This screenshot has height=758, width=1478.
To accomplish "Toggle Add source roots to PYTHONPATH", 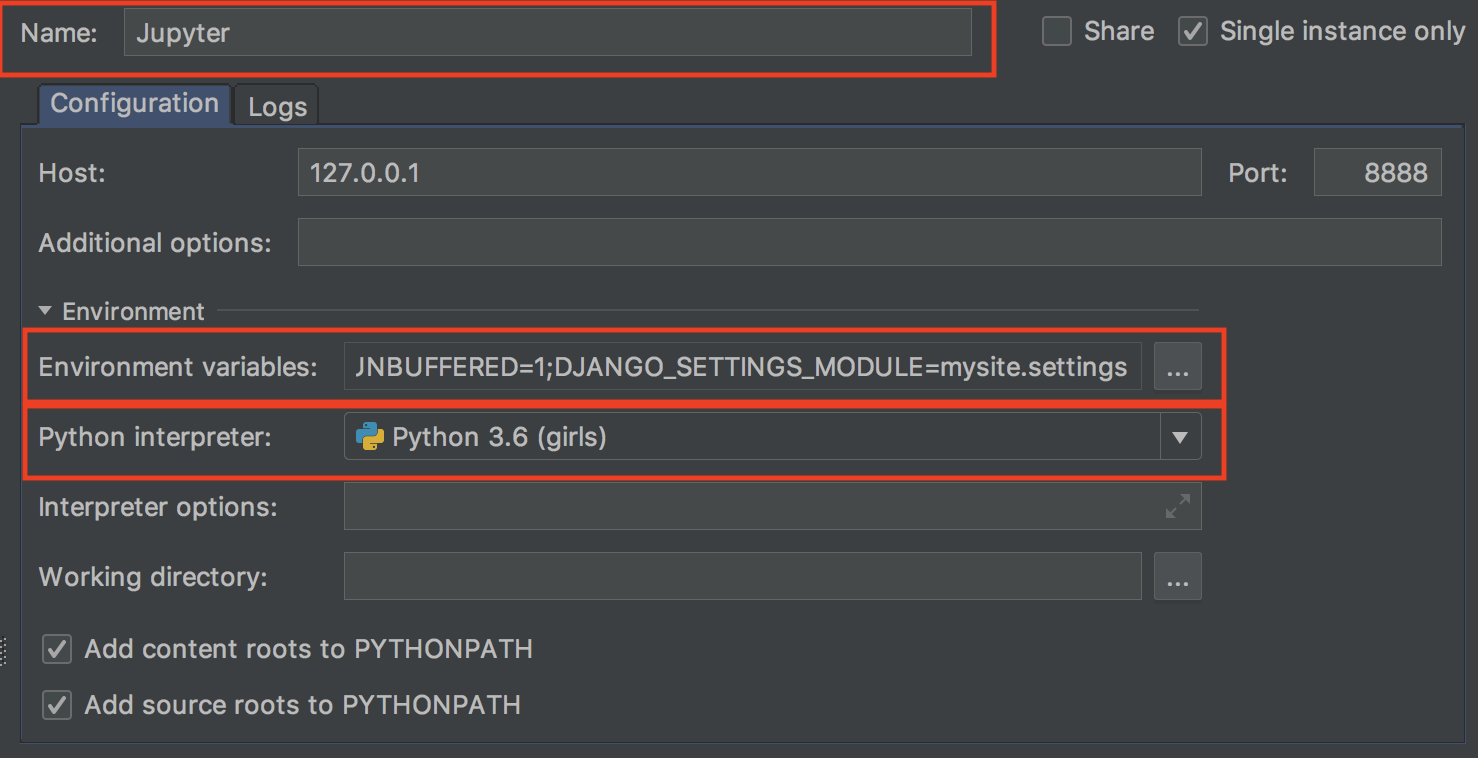I will 57,705.
